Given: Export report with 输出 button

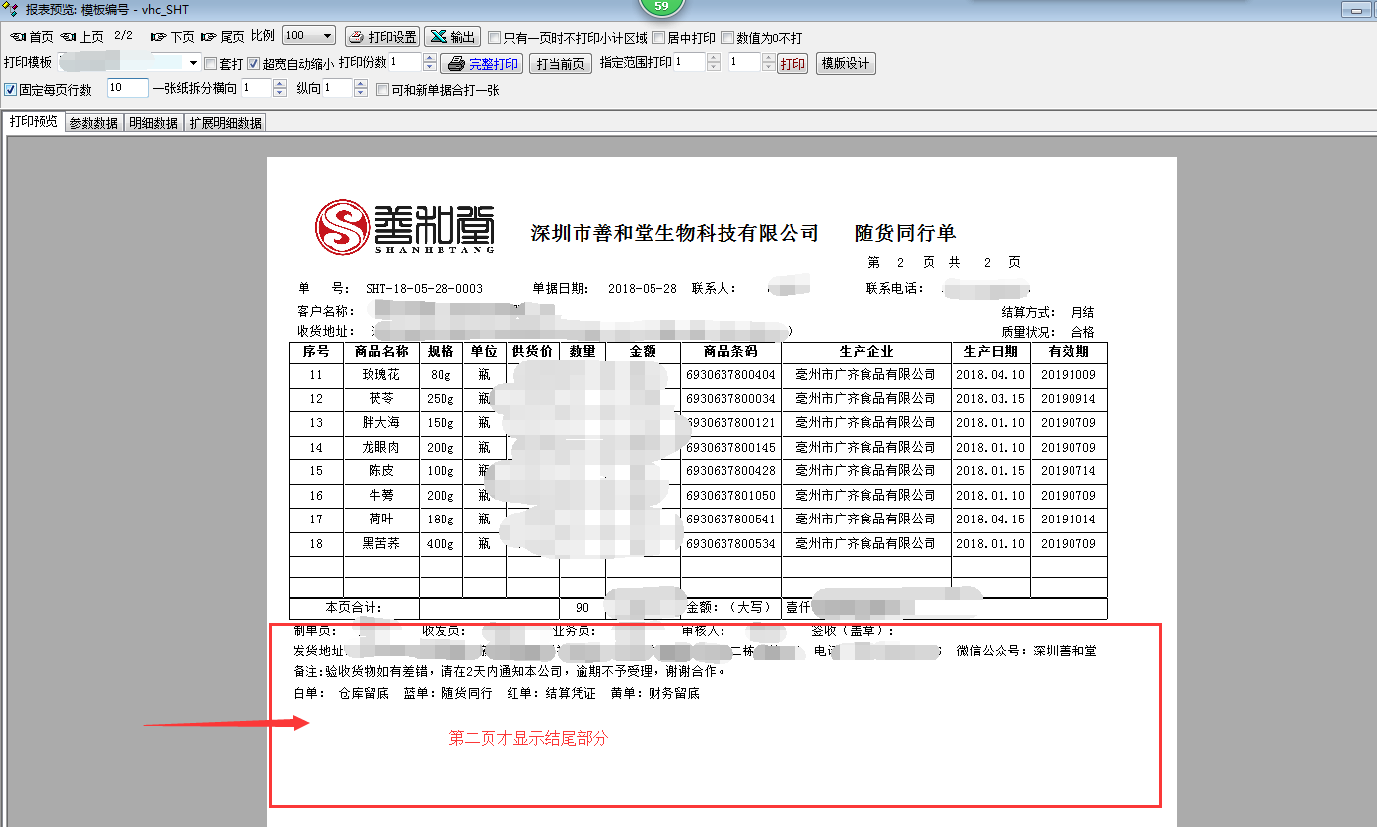Looking at the screenshot, I should pyautogui.click(x=452, y=37).
